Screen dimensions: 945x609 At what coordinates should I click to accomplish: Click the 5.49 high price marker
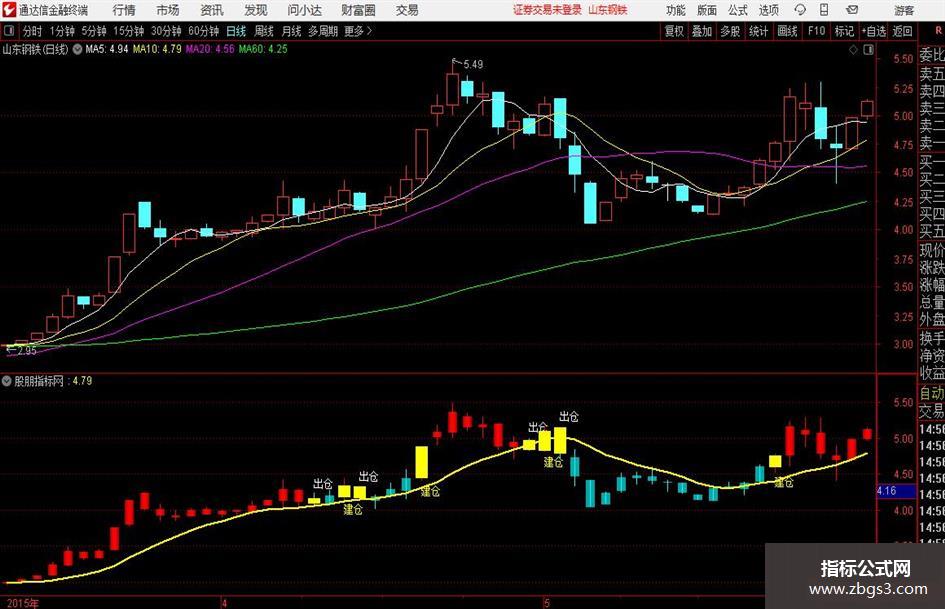pyautogui.click(x=473, y=65)
